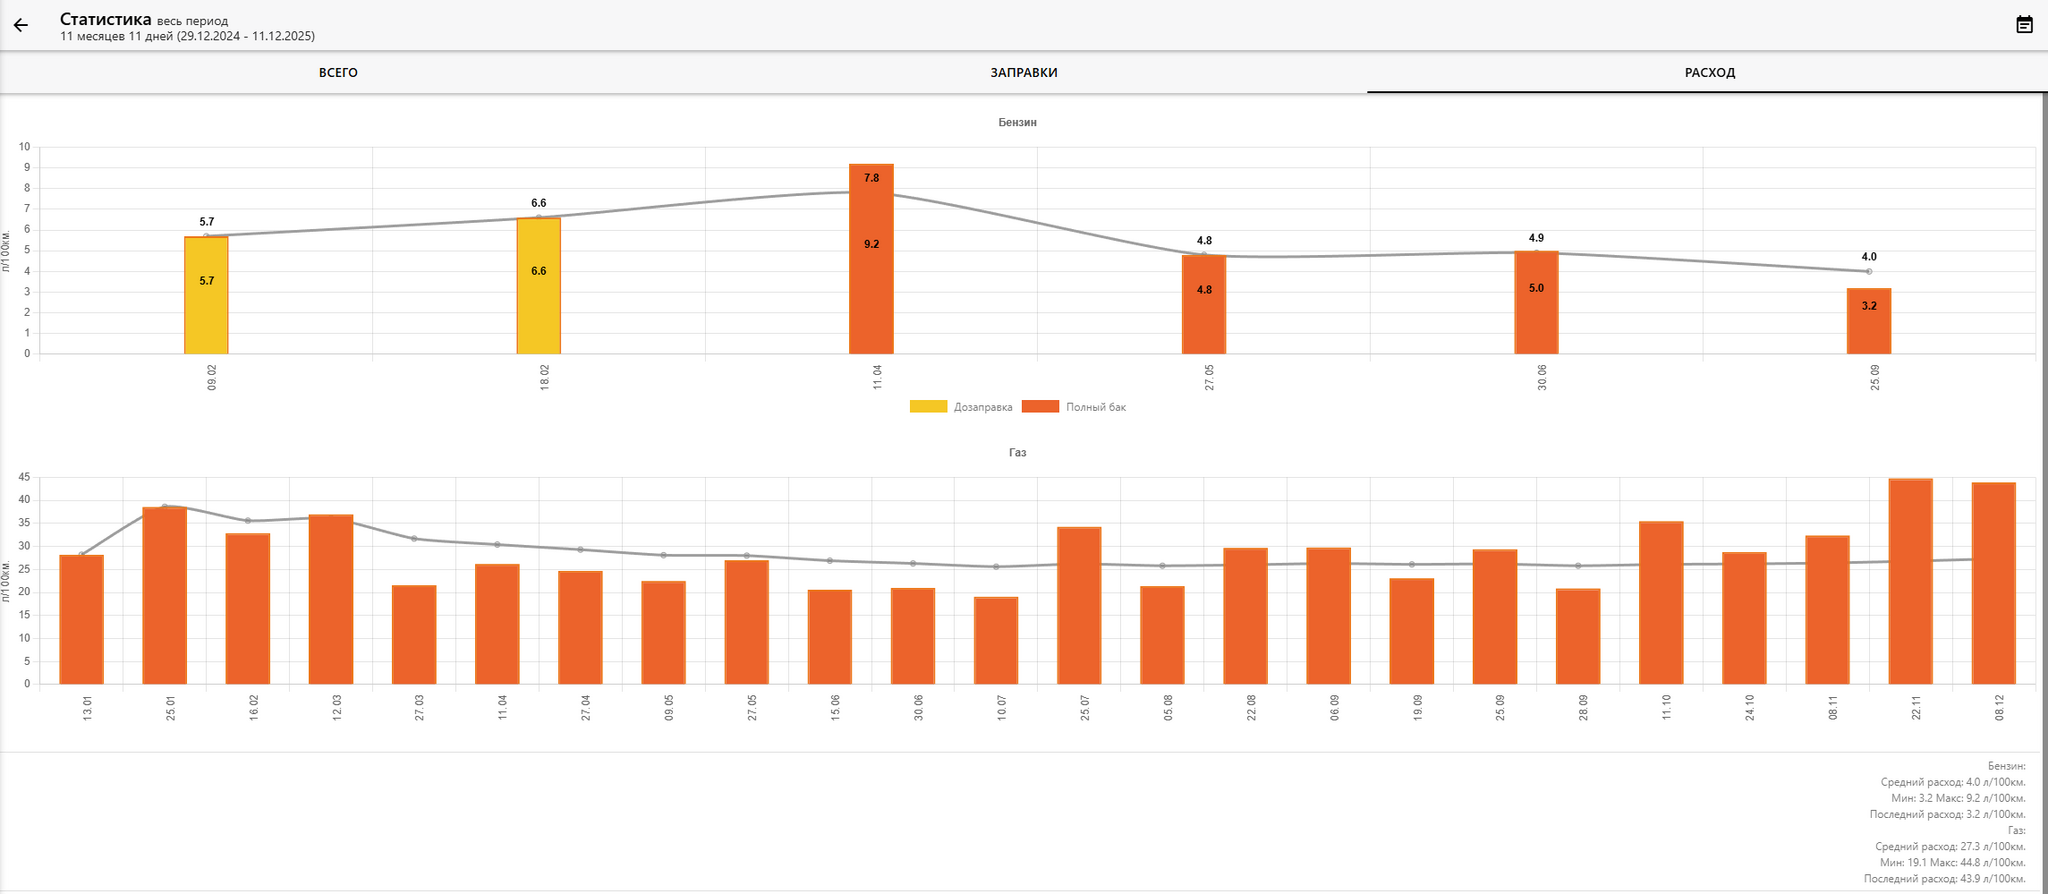The image size is (2048, 894).
Task: Select the 11.04 gasoline bar showing 9.2
Action: click(x=871, y=260)
